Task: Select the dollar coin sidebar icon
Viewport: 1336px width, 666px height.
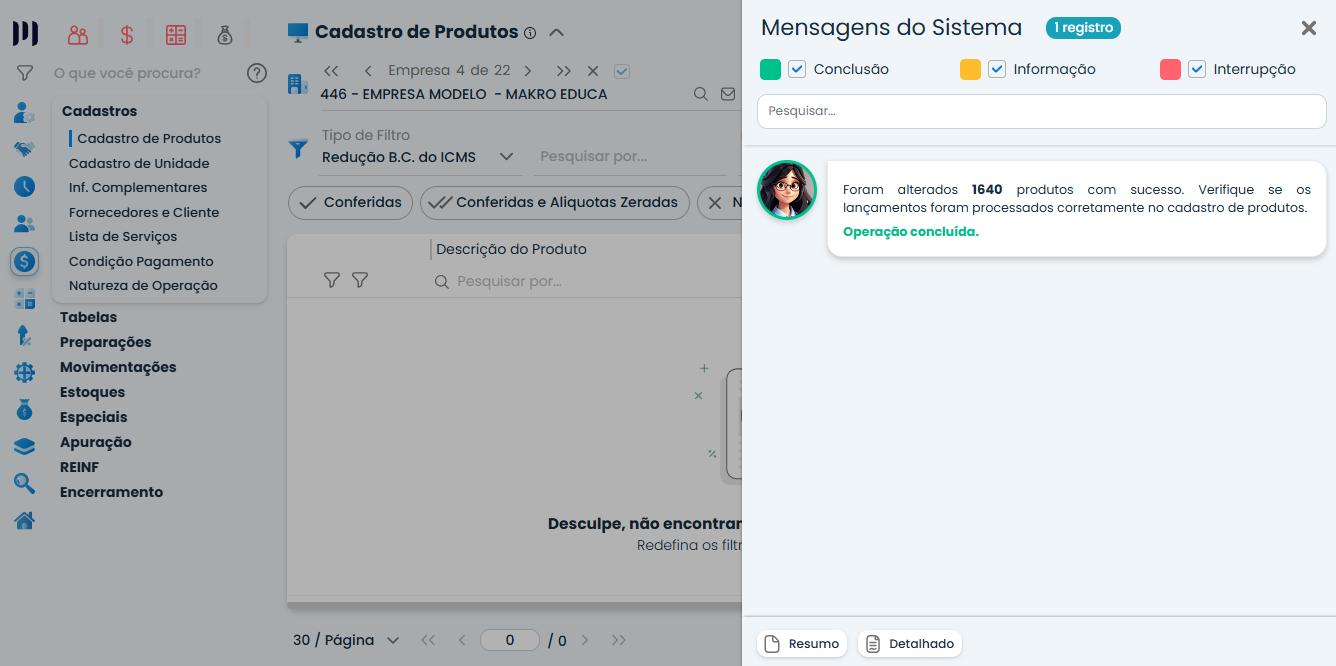Action: click(x=23, y=261)
